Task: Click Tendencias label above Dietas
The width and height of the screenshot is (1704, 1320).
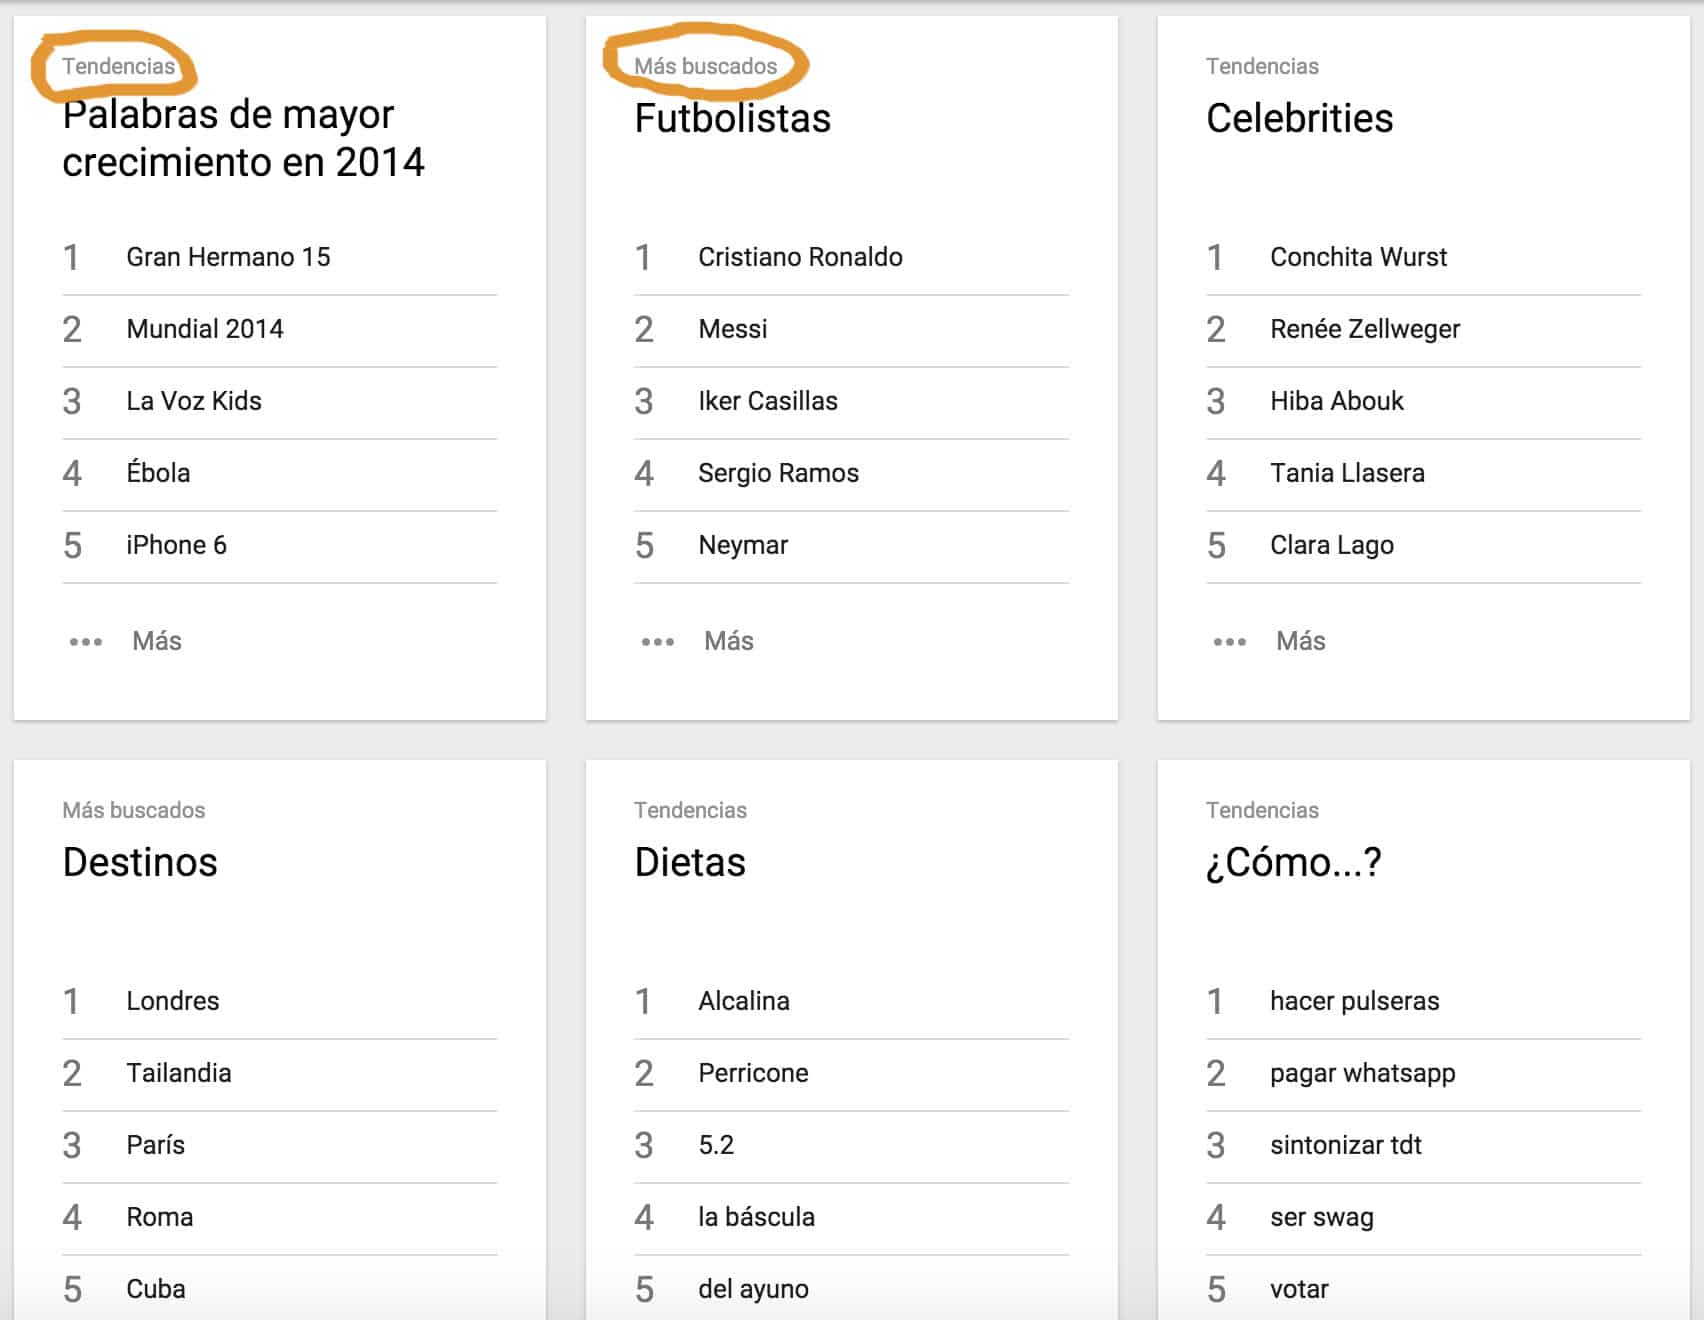Action: pos(690,810)
